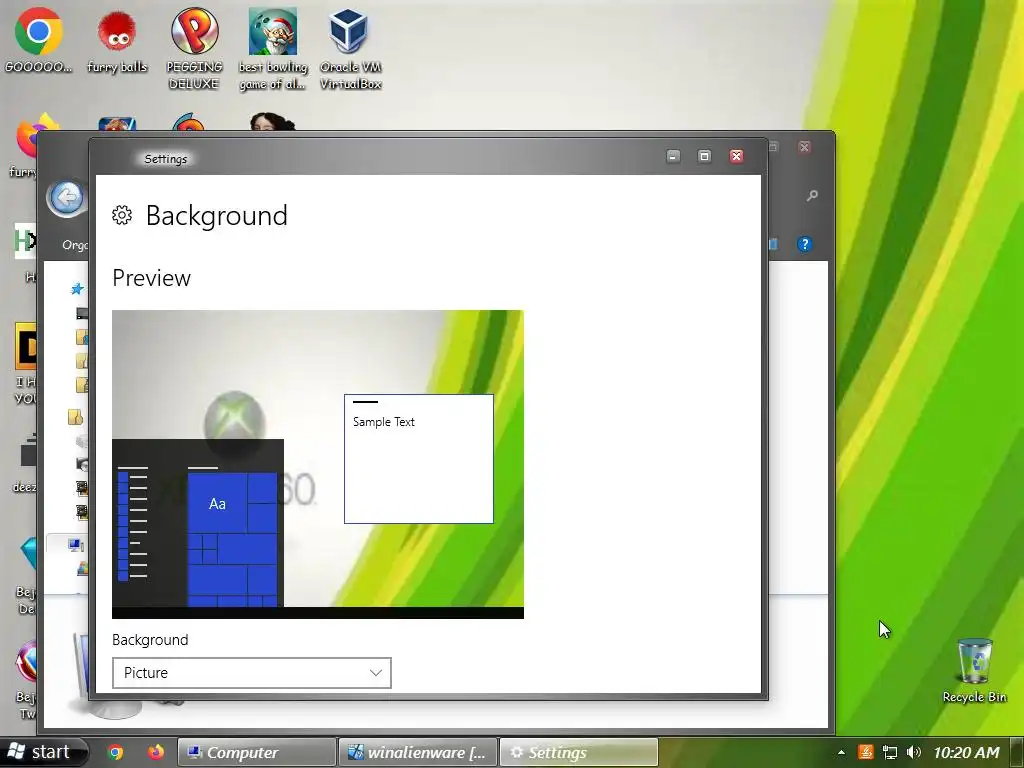Open the Recycle Bin on the desktop
Image resolution: width=1024 pixels, height=768 pixels.
[974, 671]
